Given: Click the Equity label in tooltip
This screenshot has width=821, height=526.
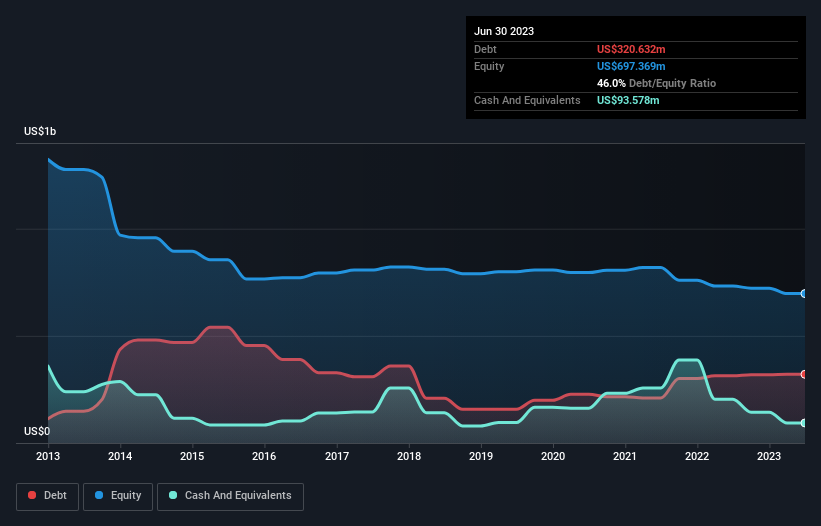Looking at the screenshot, I should (x=489, y=66).
